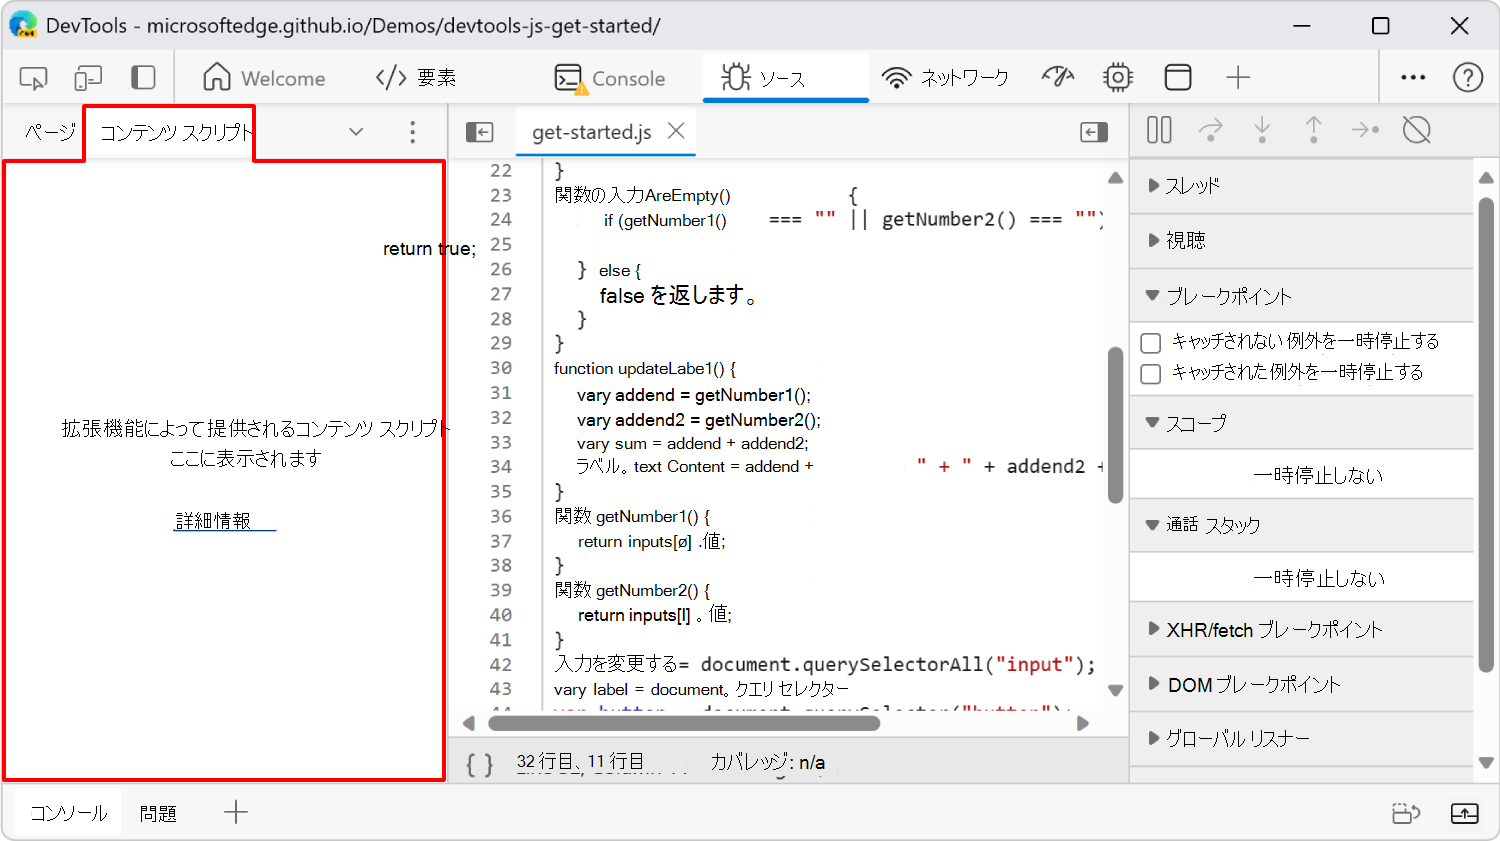1500x841 pixels.
Task: Collapse the 通話 スタック section
Action: tap(1302, 525)
